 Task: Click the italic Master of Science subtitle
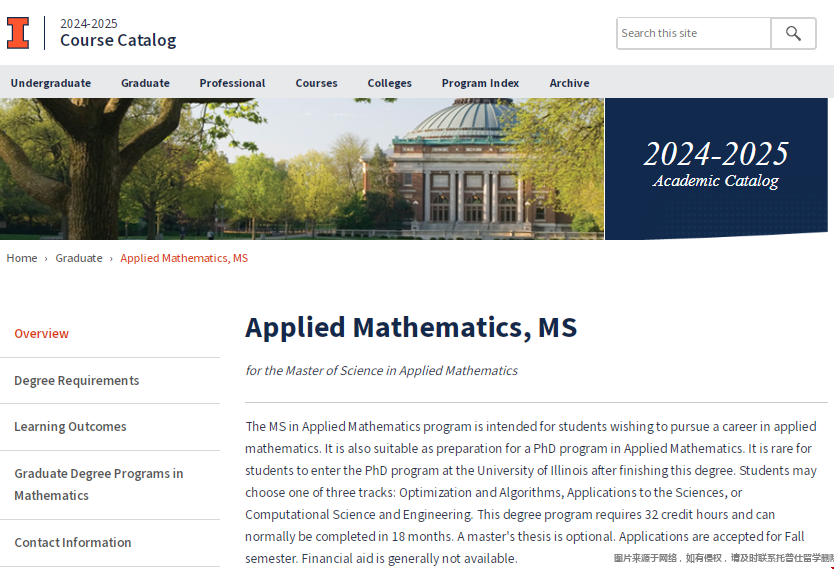click(x=381, y=371)
